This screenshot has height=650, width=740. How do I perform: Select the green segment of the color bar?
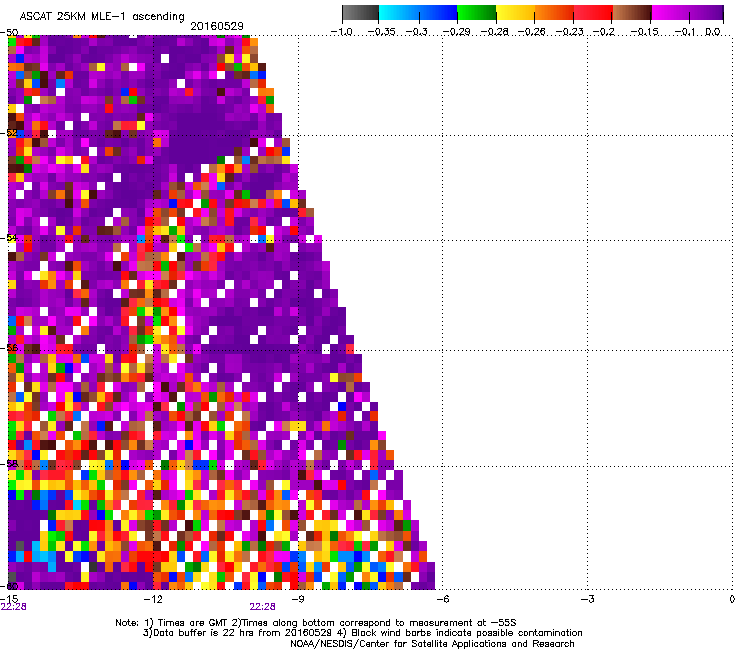pyautogui.click(x=477, y=13)
